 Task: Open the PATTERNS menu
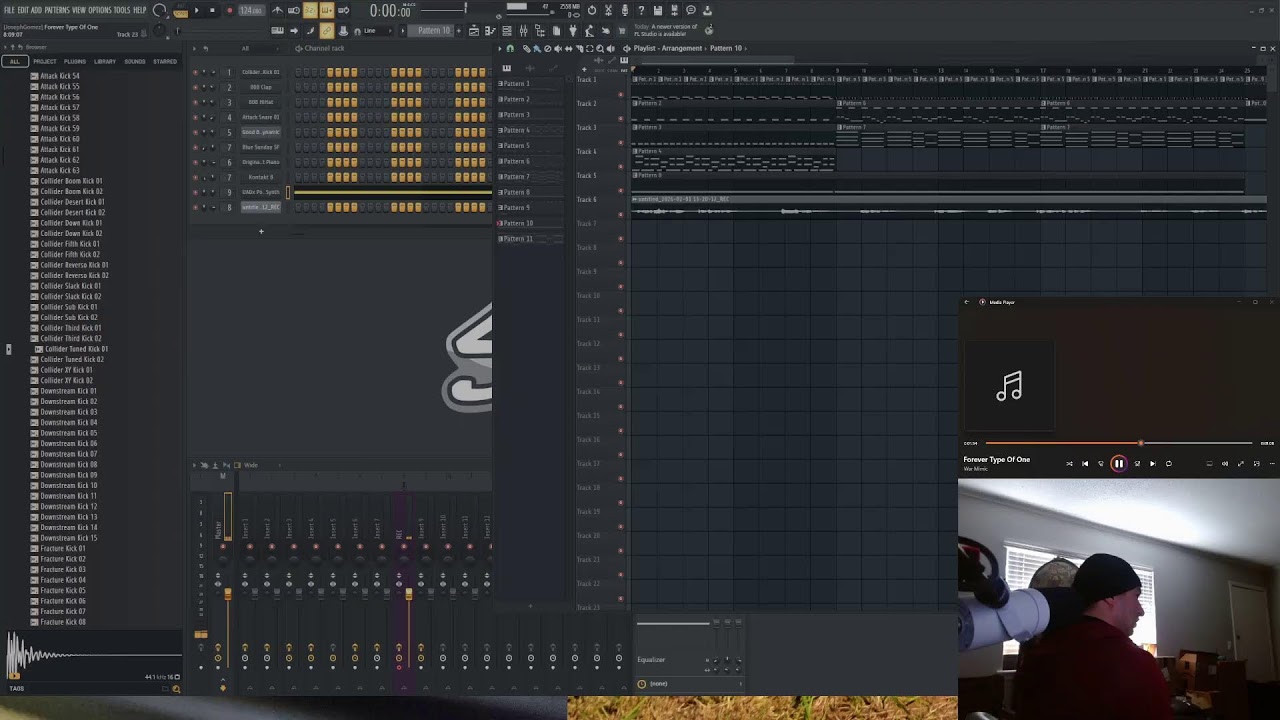(x=56, y=10)
